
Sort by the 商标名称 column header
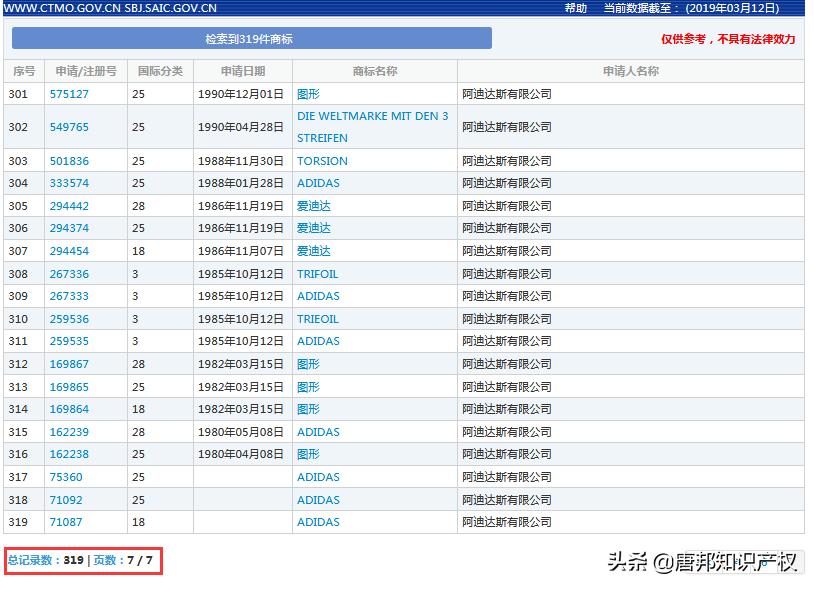coord(373,70)
